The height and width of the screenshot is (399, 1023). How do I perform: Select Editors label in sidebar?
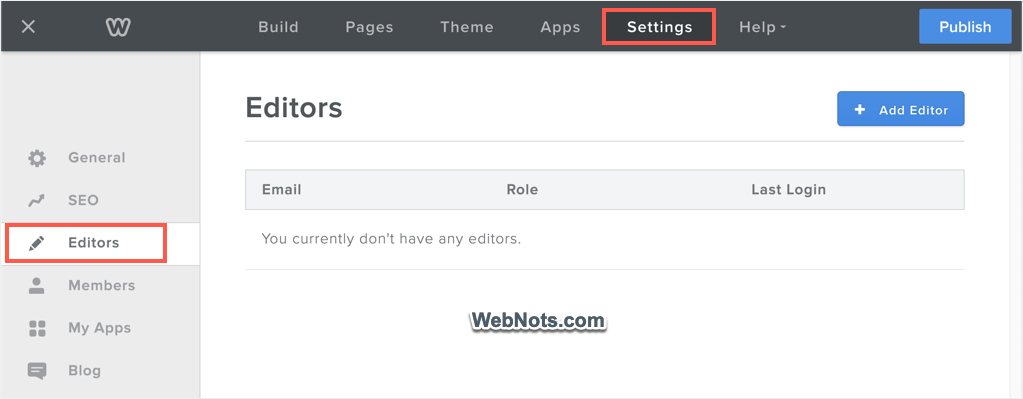(94, 243)
